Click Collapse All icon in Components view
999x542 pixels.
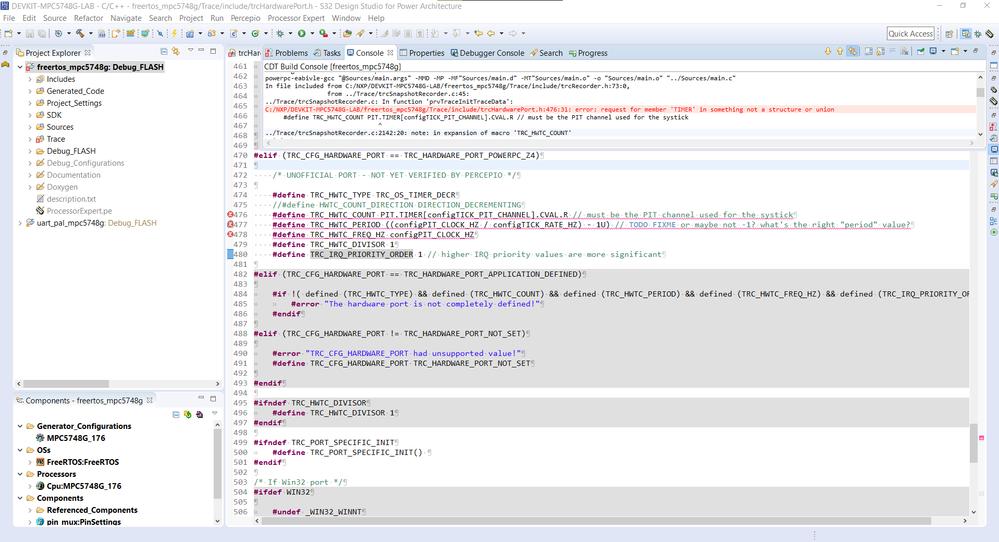coord(176,414)
